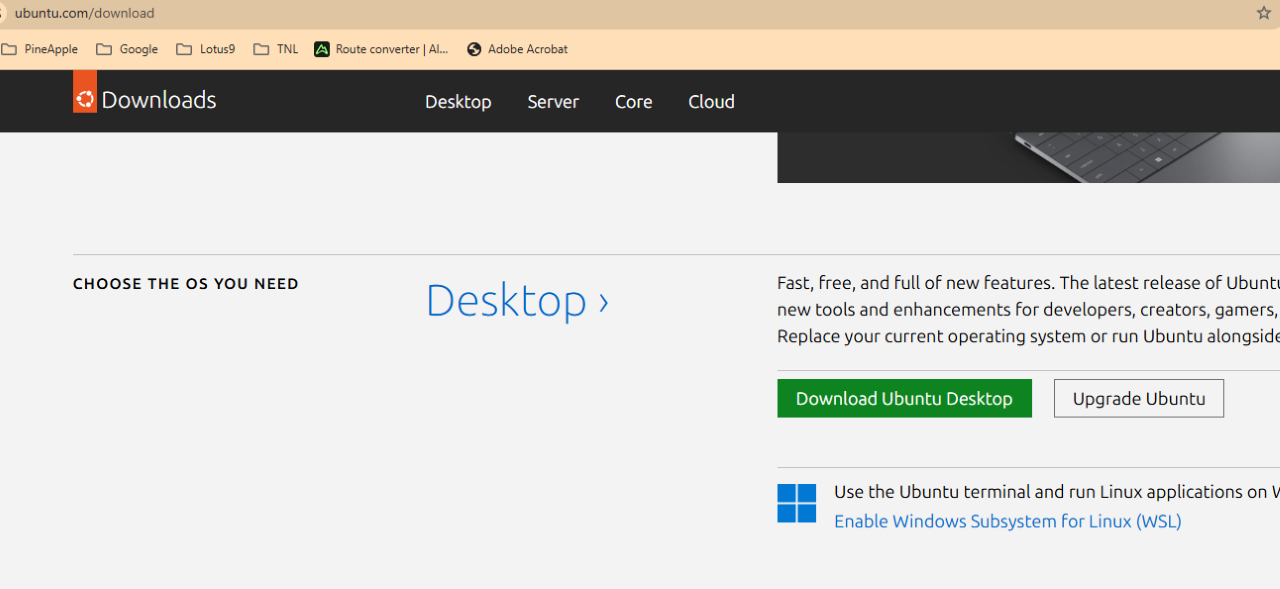Open the Lotus9 bookmarks folder
Image resolution: width=1280 pixels, height=589 pixels.
pyautogui.click(x=206, y=49)
